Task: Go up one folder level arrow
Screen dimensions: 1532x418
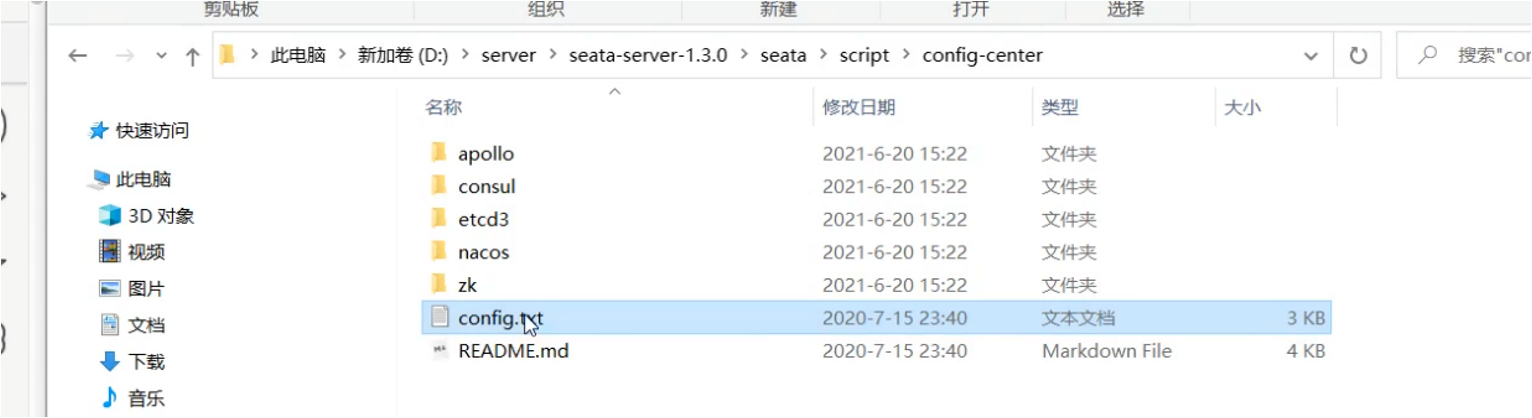Action: click(193, 57)
